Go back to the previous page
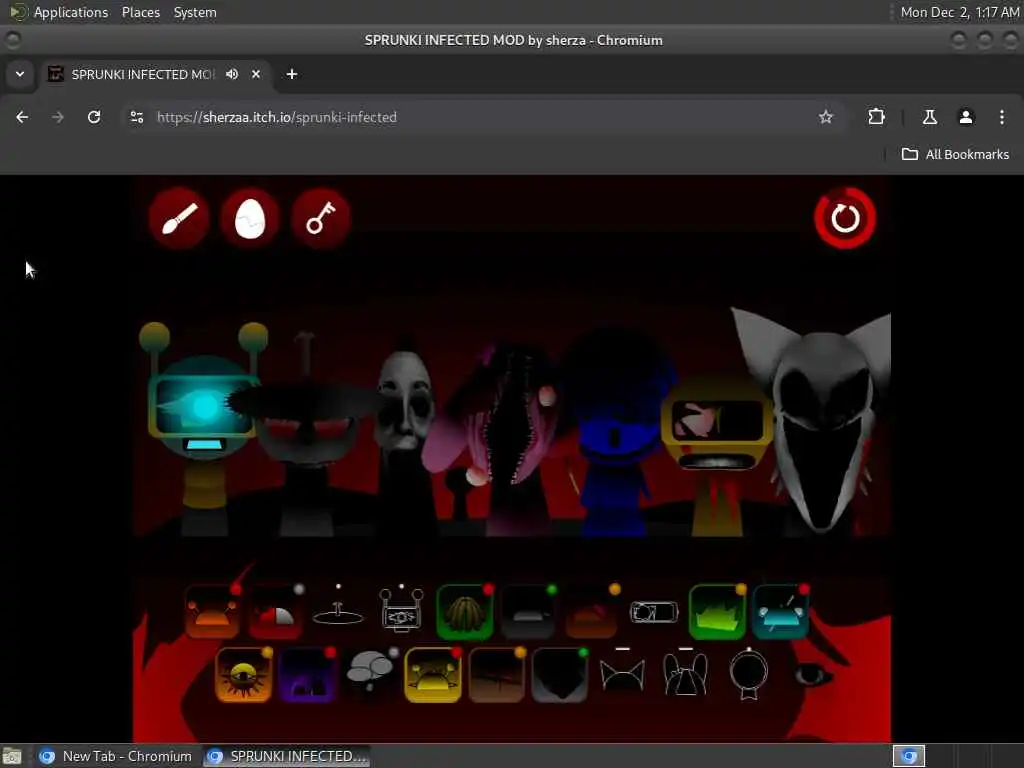The height and width of the screenshot is (768, 1024). (22, 117)
